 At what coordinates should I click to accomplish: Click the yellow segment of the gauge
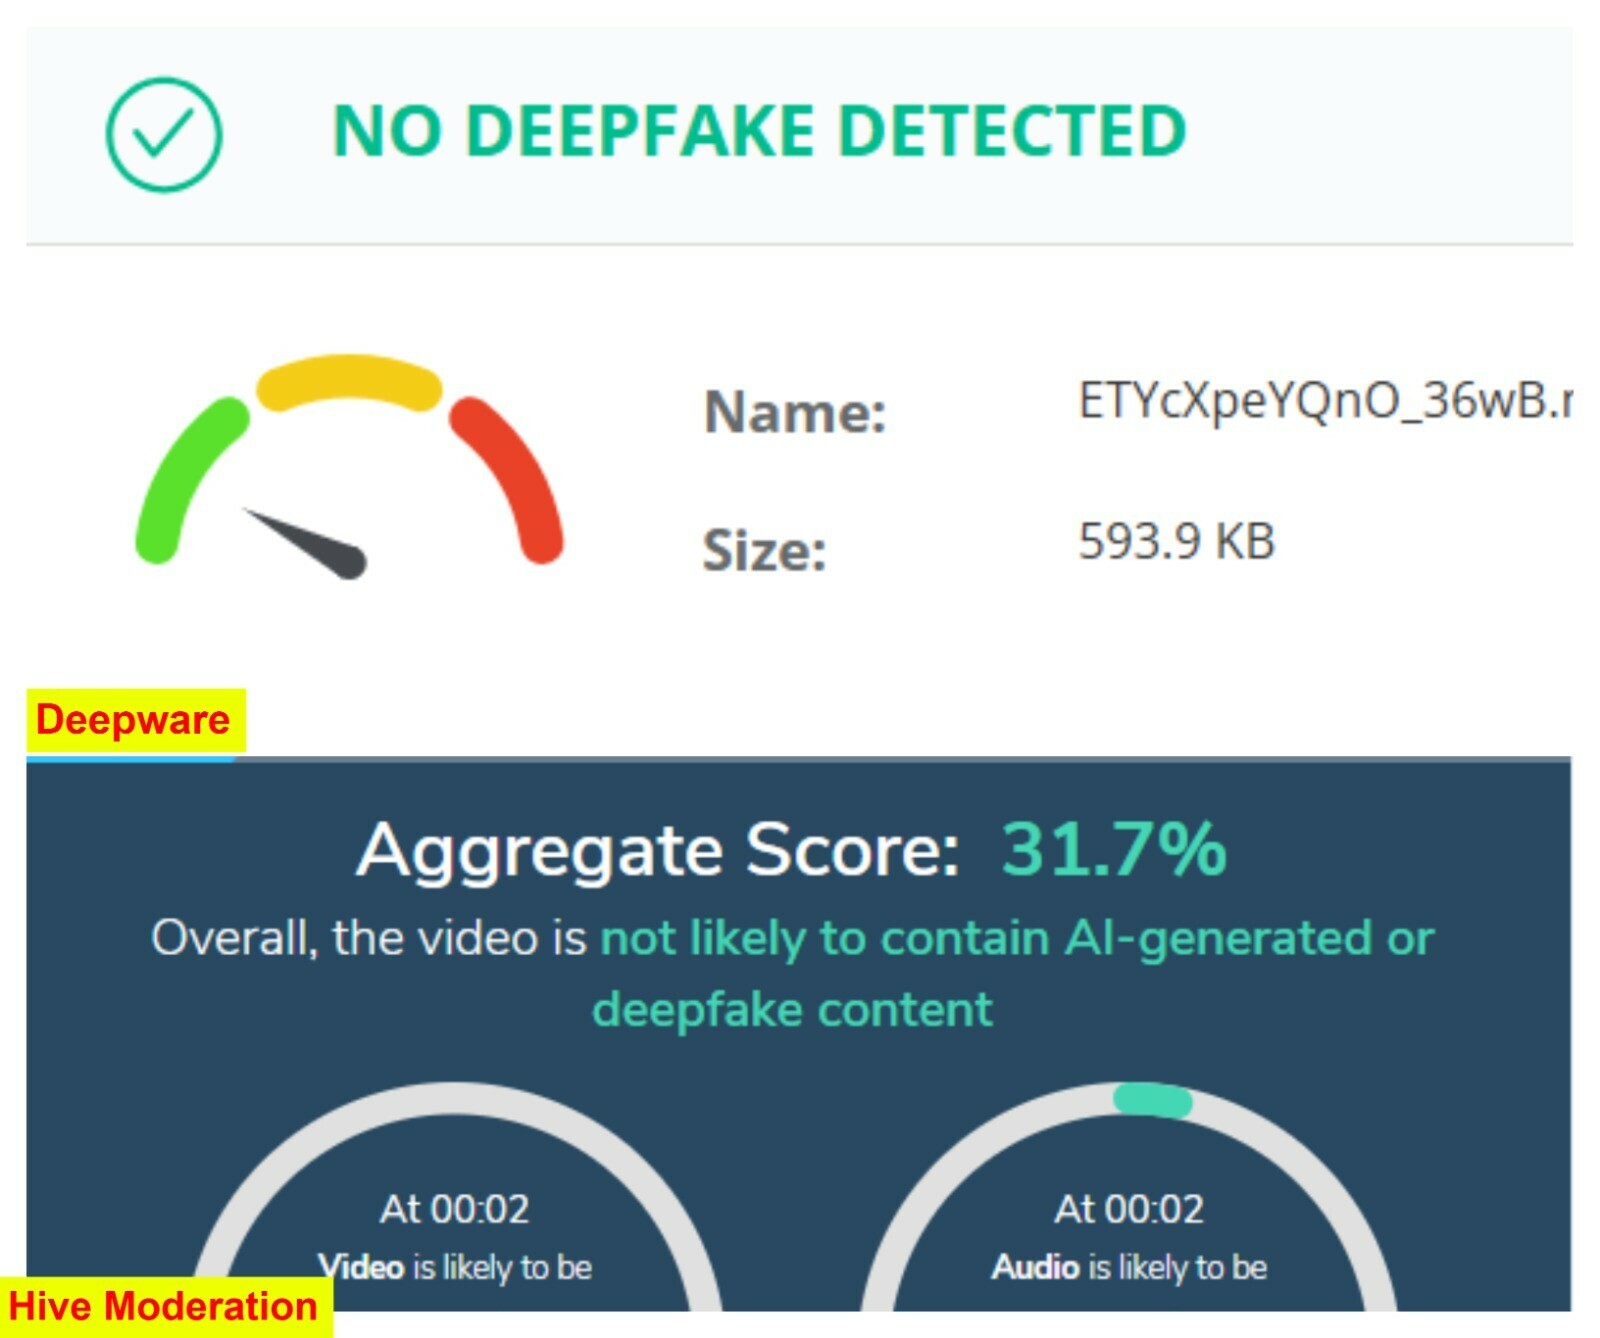click(x=348, y=380)
